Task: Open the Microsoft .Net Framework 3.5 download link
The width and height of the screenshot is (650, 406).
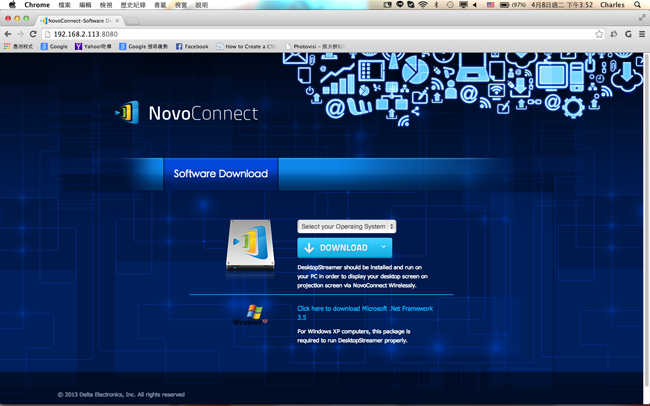Action: (x=365, y=313)
